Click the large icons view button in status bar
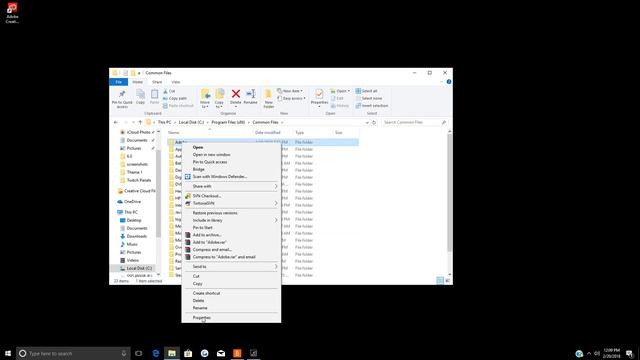The width and height of the screenshot is (640, 360). [448, 280]
